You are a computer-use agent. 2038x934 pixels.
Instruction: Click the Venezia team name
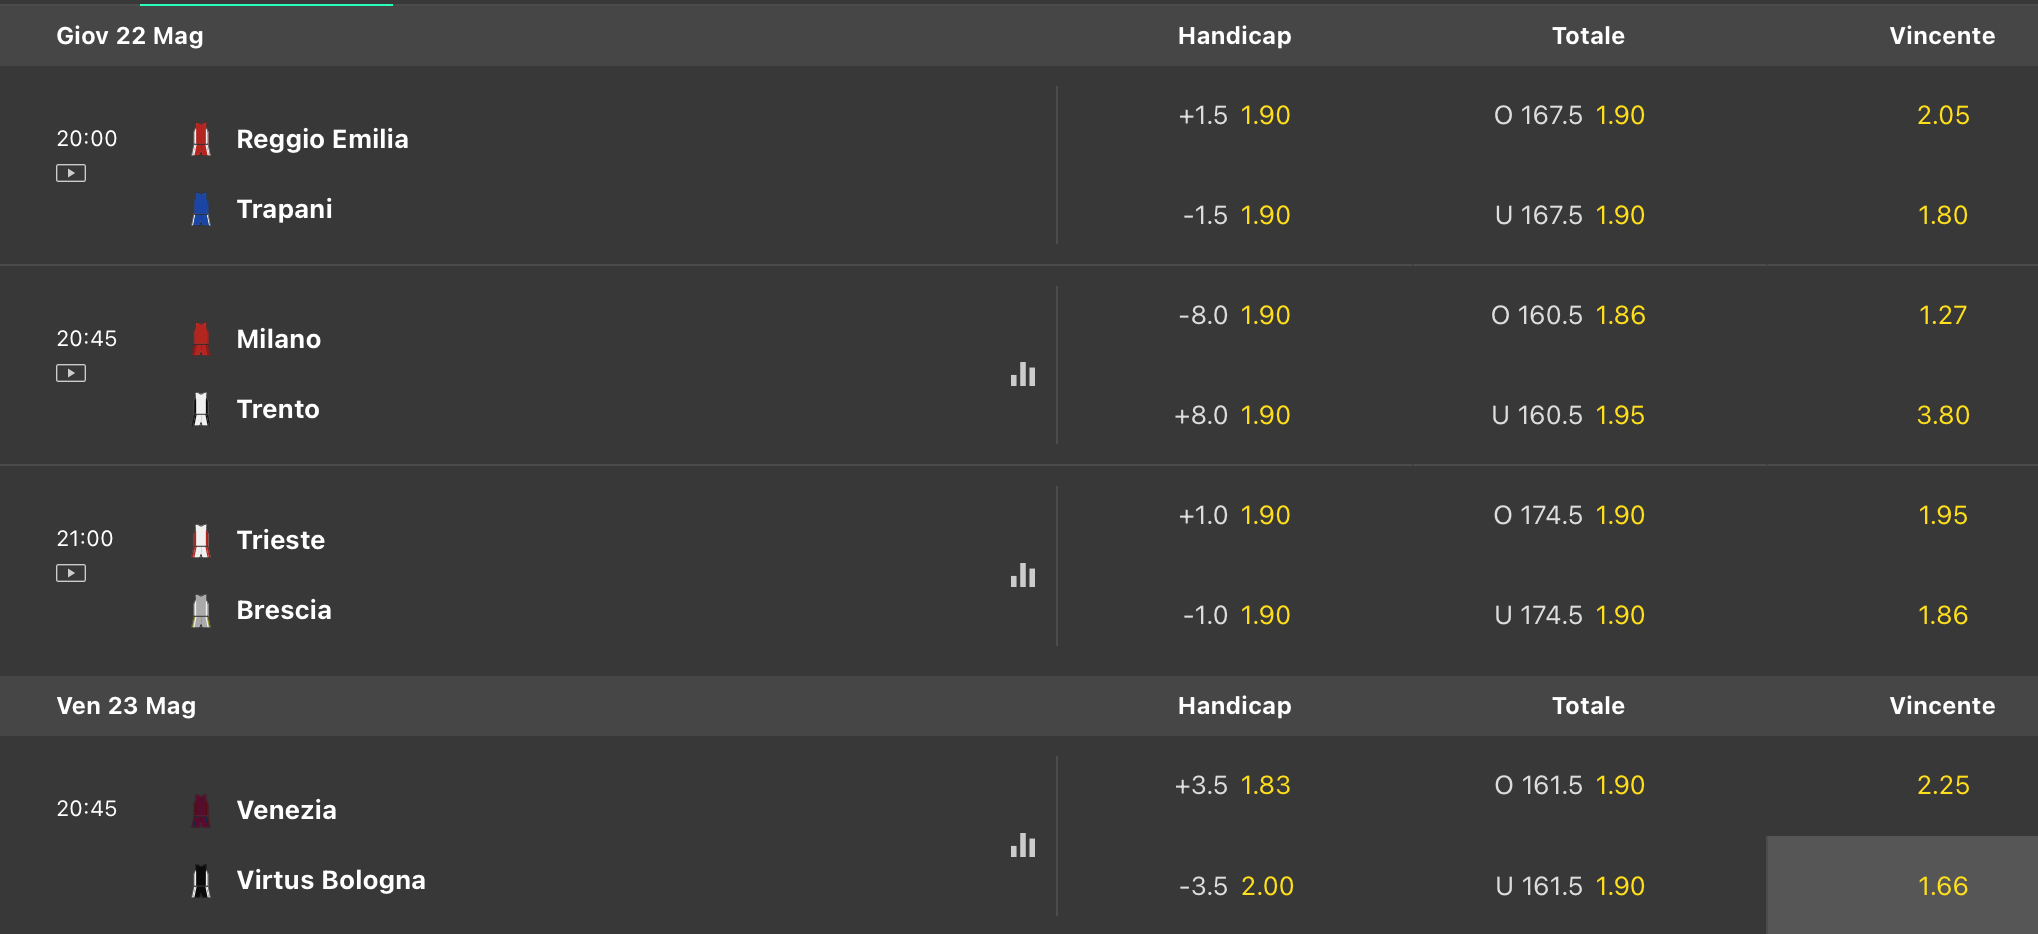click(x=286, y=811)
